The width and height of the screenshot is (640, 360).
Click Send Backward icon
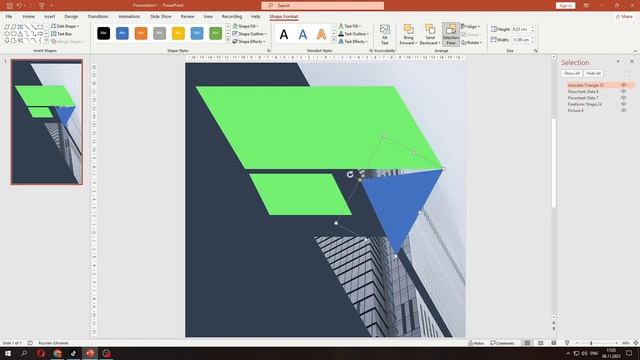(430, 29)
